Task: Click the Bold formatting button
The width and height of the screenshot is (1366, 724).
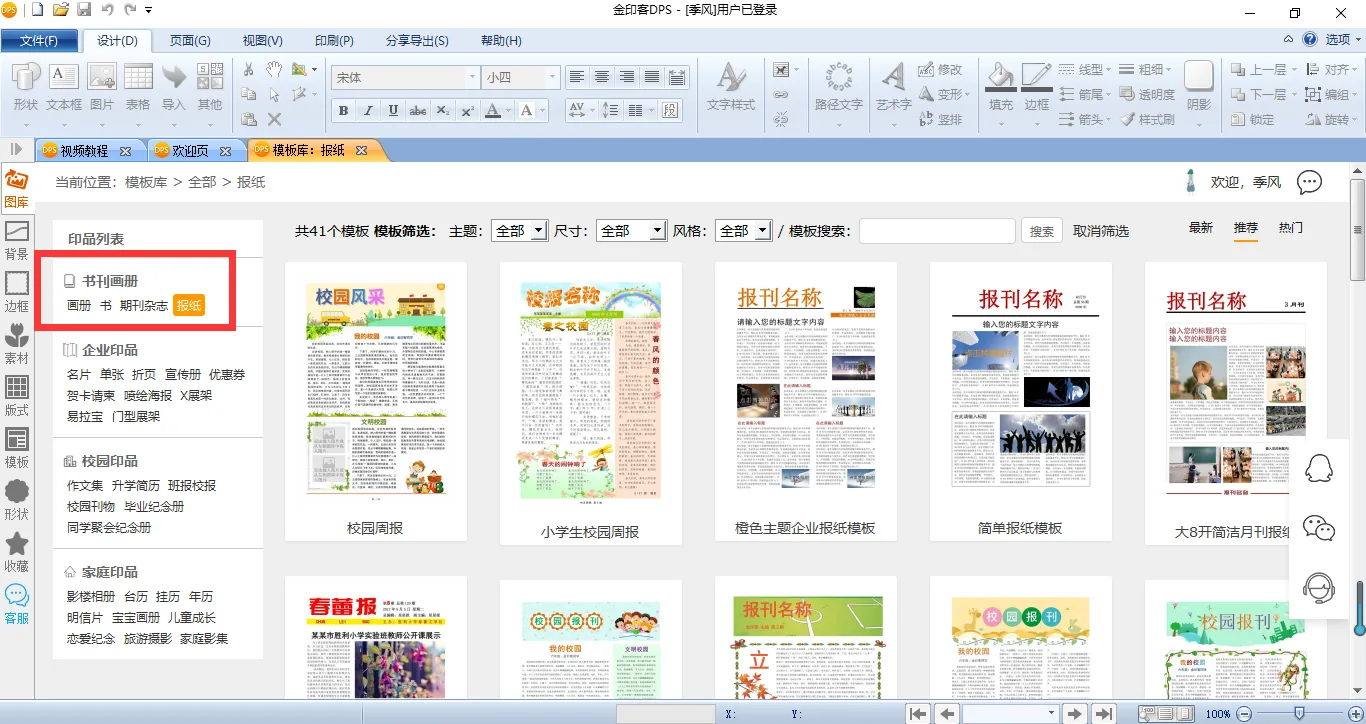Action: click(x=343, y=111)
